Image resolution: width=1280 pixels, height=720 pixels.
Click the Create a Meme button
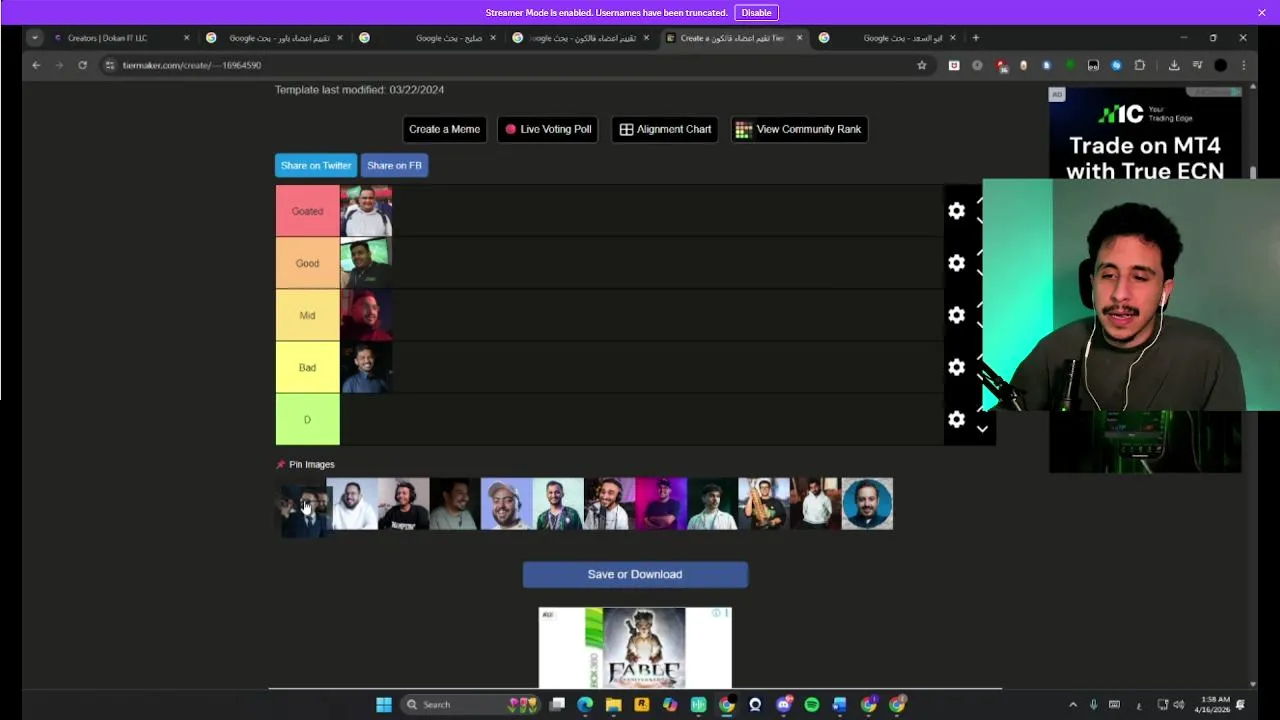pyautogui.click(x=444, y=129)
